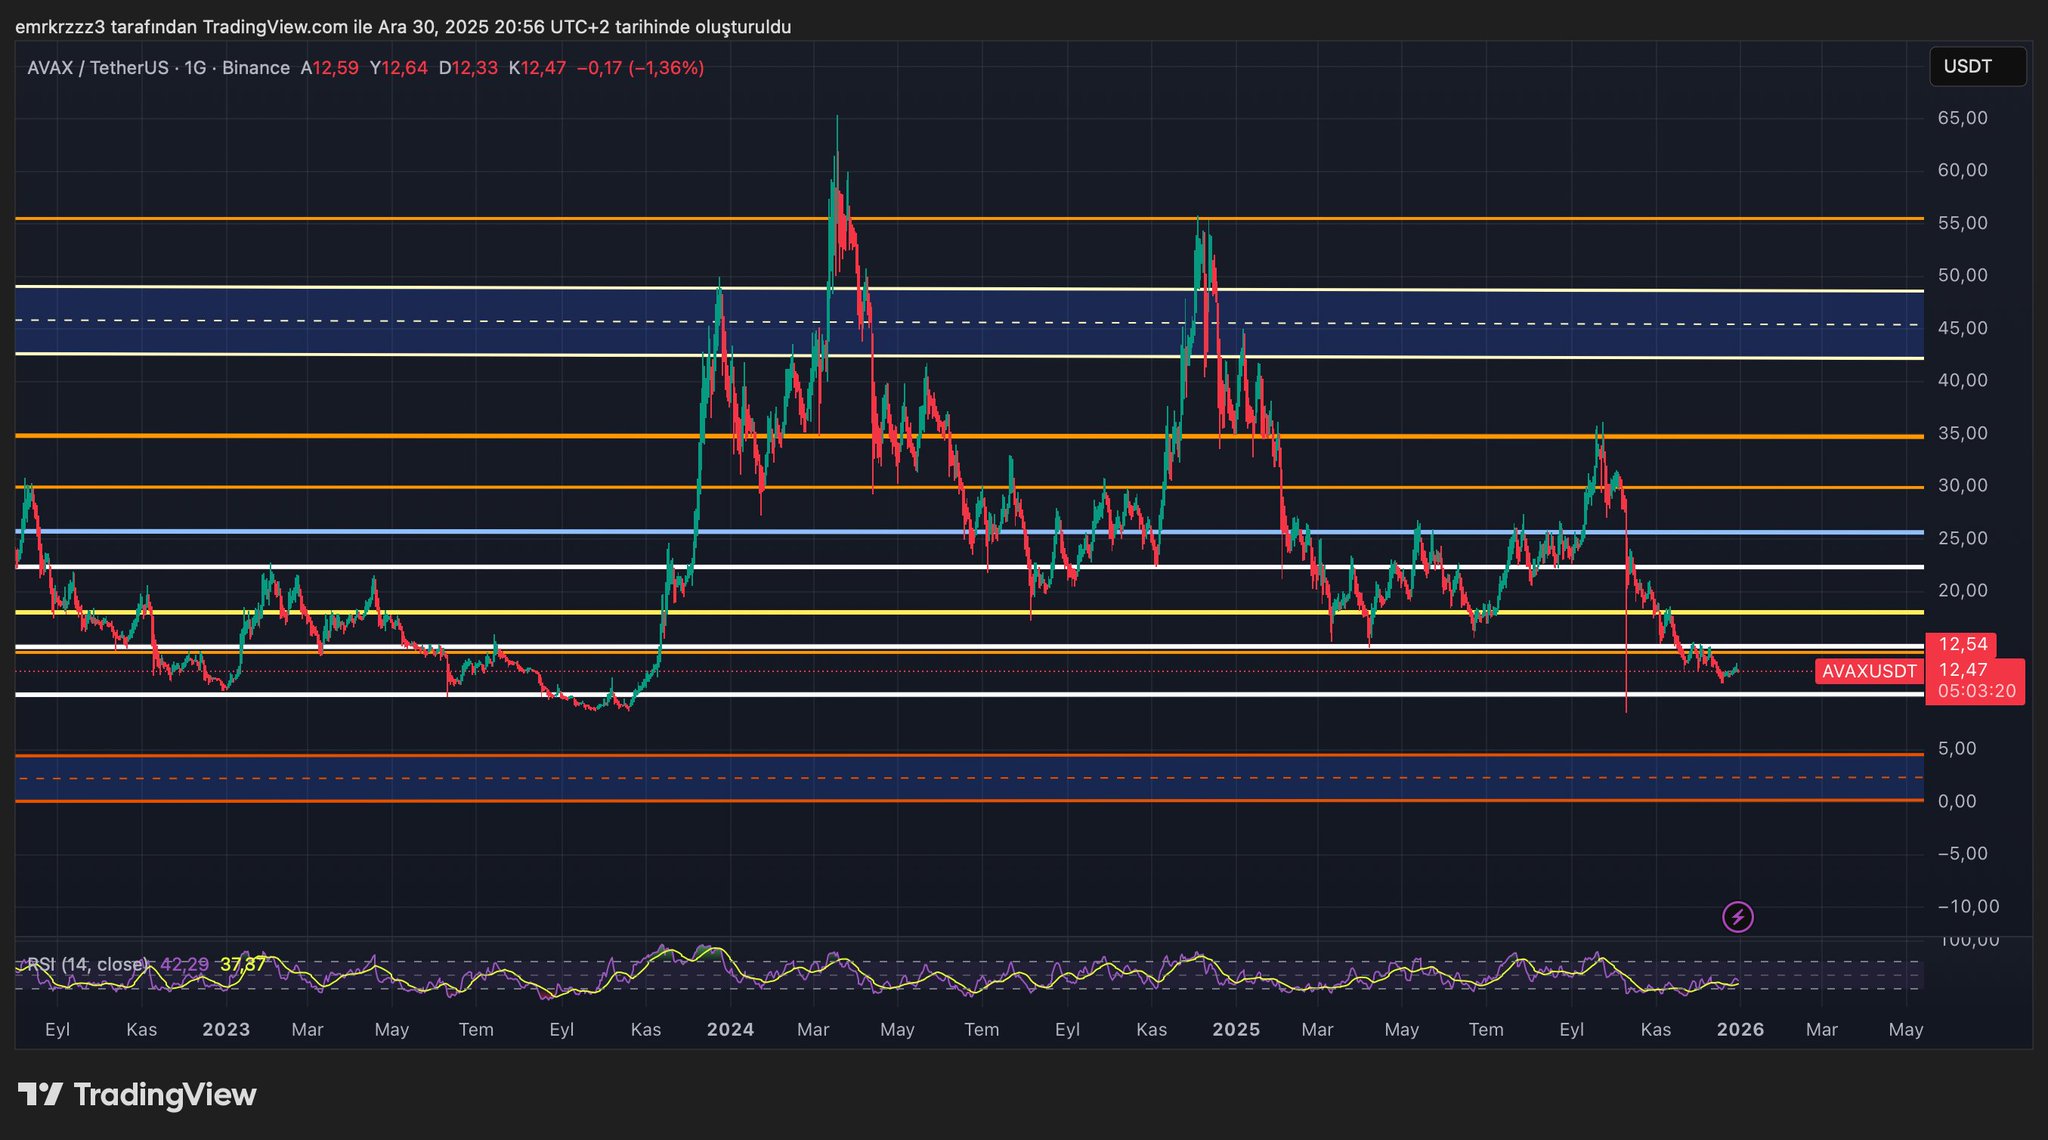Open the USDT currency selector

coord(1976,67)
